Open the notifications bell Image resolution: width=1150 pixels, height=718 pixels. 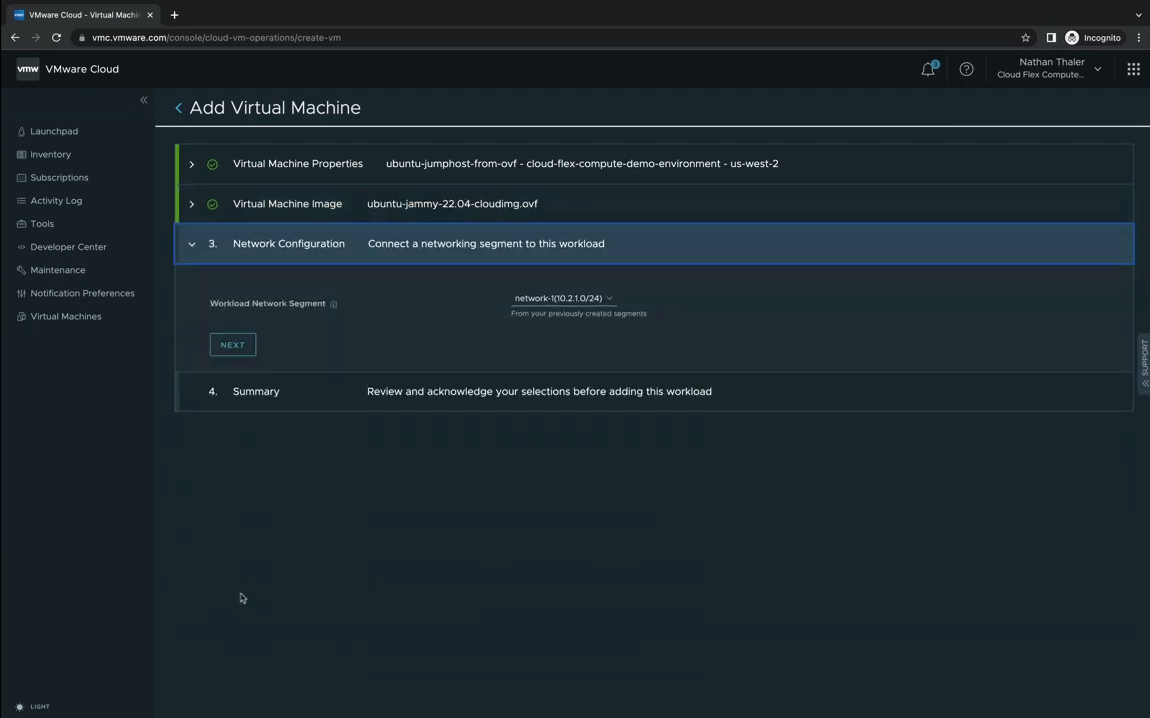(x=928, y=69)
